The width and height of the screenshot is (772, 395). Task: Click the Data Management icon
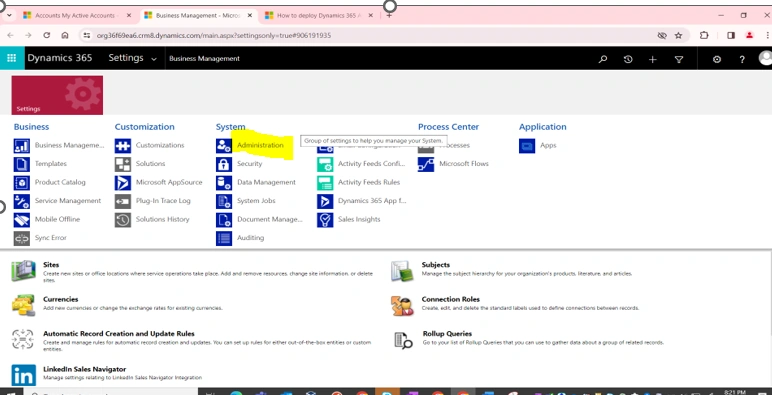224,183
